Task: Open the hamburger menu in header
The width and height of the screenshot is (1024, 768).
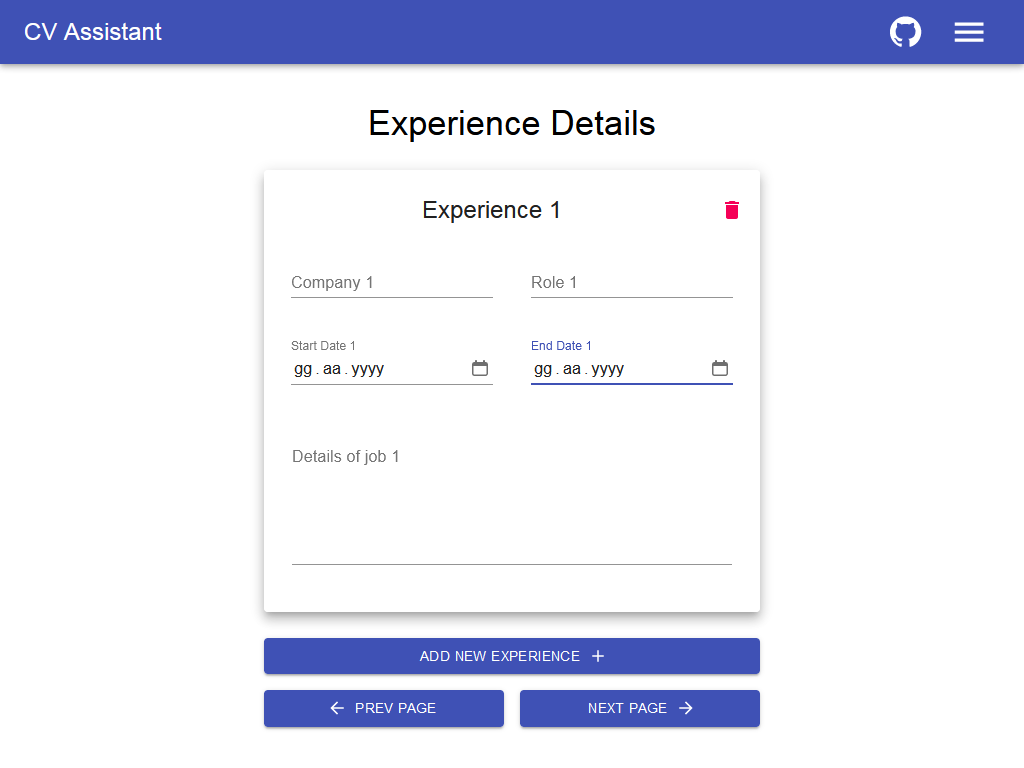Action: tap(968, 32)
